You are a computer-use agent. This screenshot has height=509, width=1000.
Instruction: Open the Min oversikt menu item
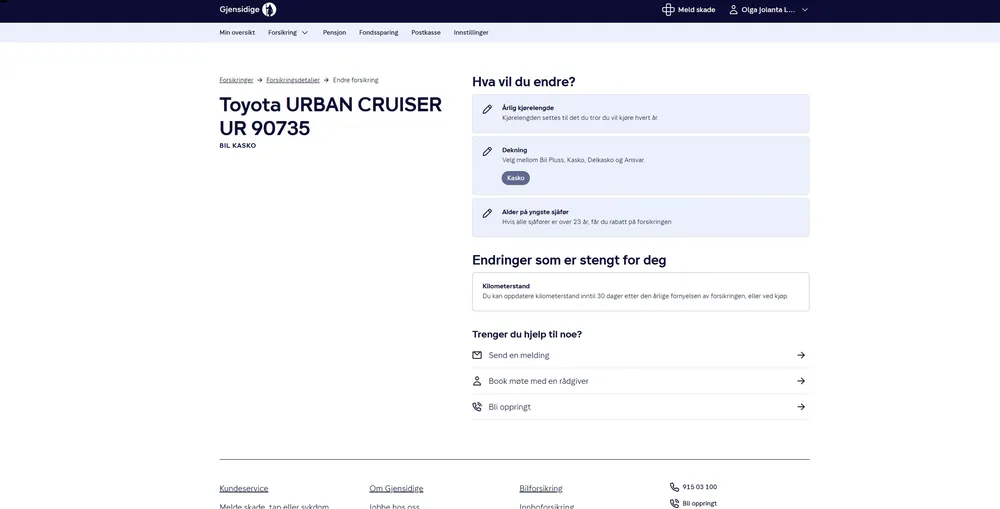237,32
